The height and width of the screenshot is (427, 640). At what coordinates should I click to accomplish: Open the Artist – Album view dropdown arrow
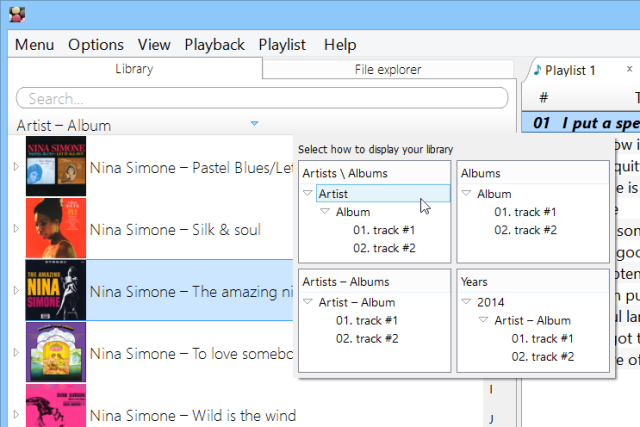254,123
